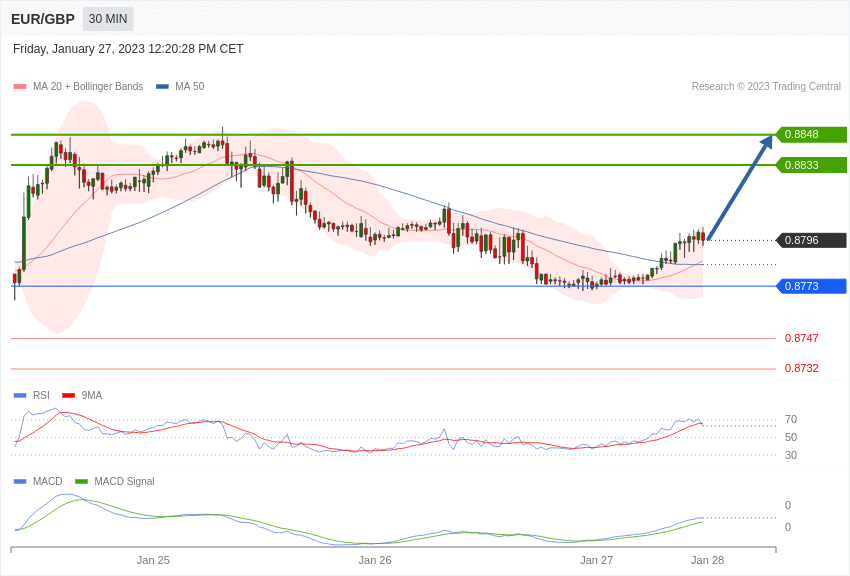Click the Jan 27 date axis label

(596, 560)
